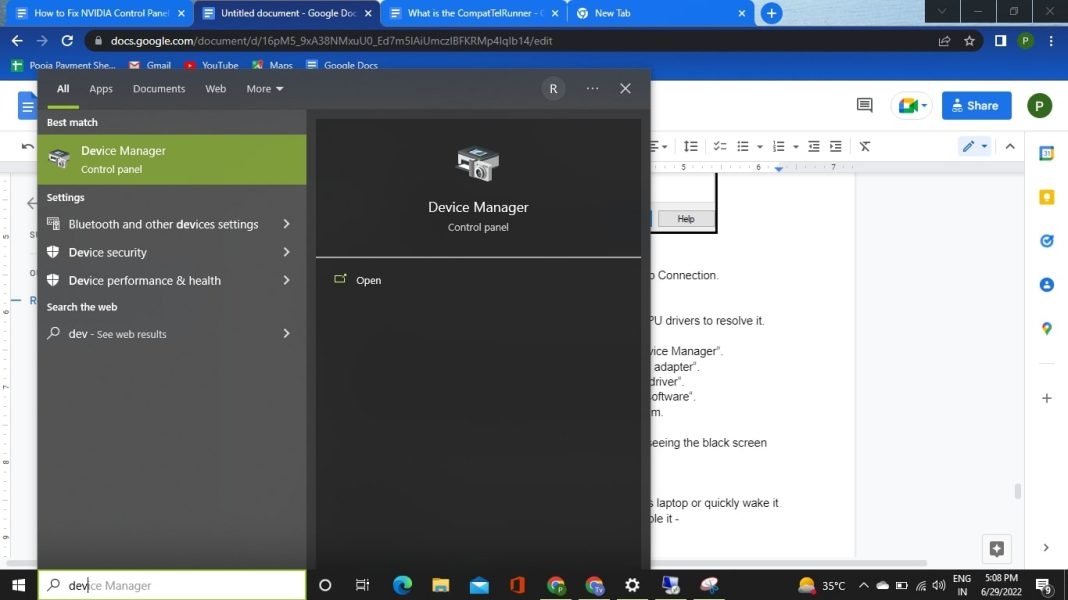Switch to the Documents search tab
The image size is (1068, 600).
pos(158,88)
